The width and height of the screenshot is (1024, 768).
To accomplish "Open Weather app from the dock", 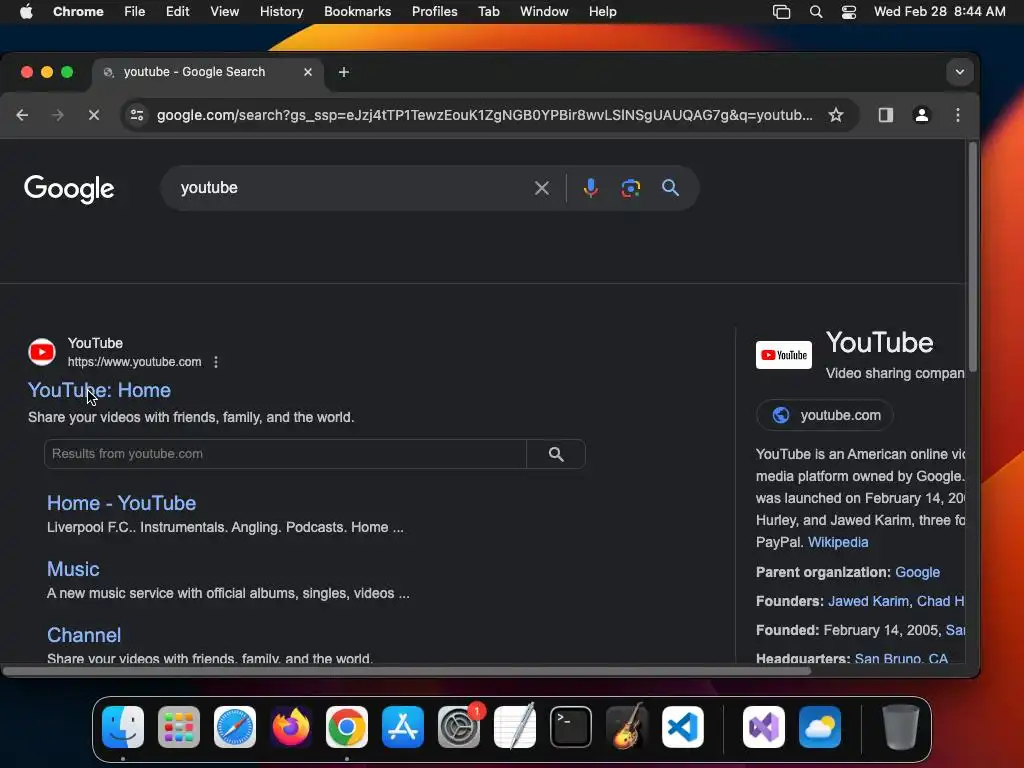I will pyautogui.click(x=820, y=727).
